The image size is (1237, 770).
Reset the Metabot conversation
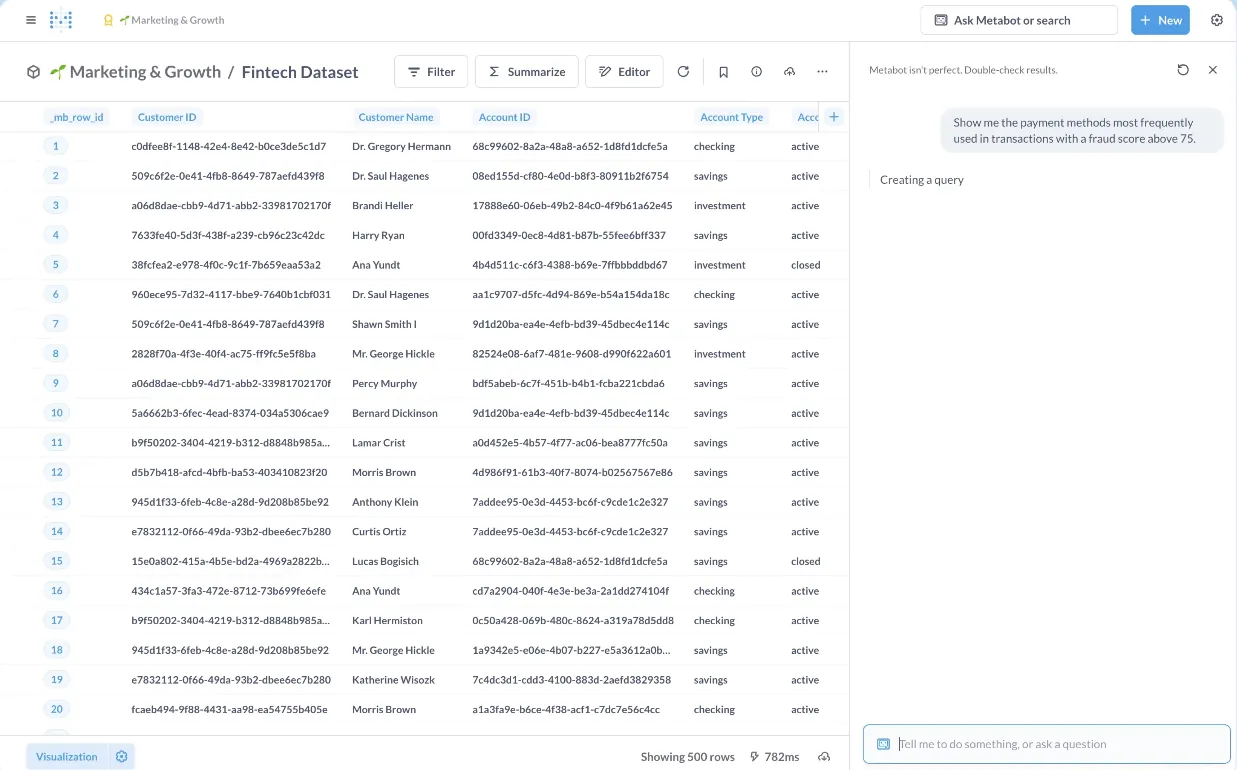click(1183, 70)
